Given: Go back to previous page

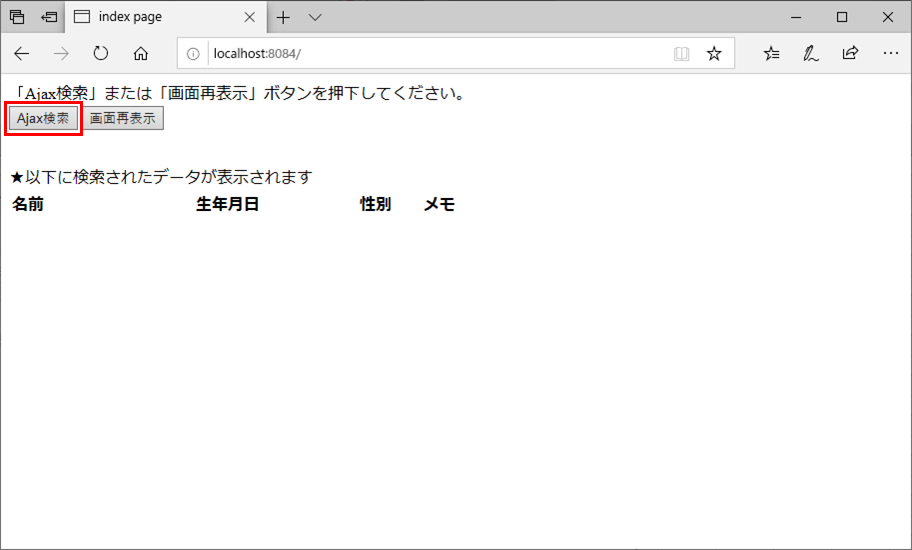Looking at the screenshot, I should [x=22, y=54].
